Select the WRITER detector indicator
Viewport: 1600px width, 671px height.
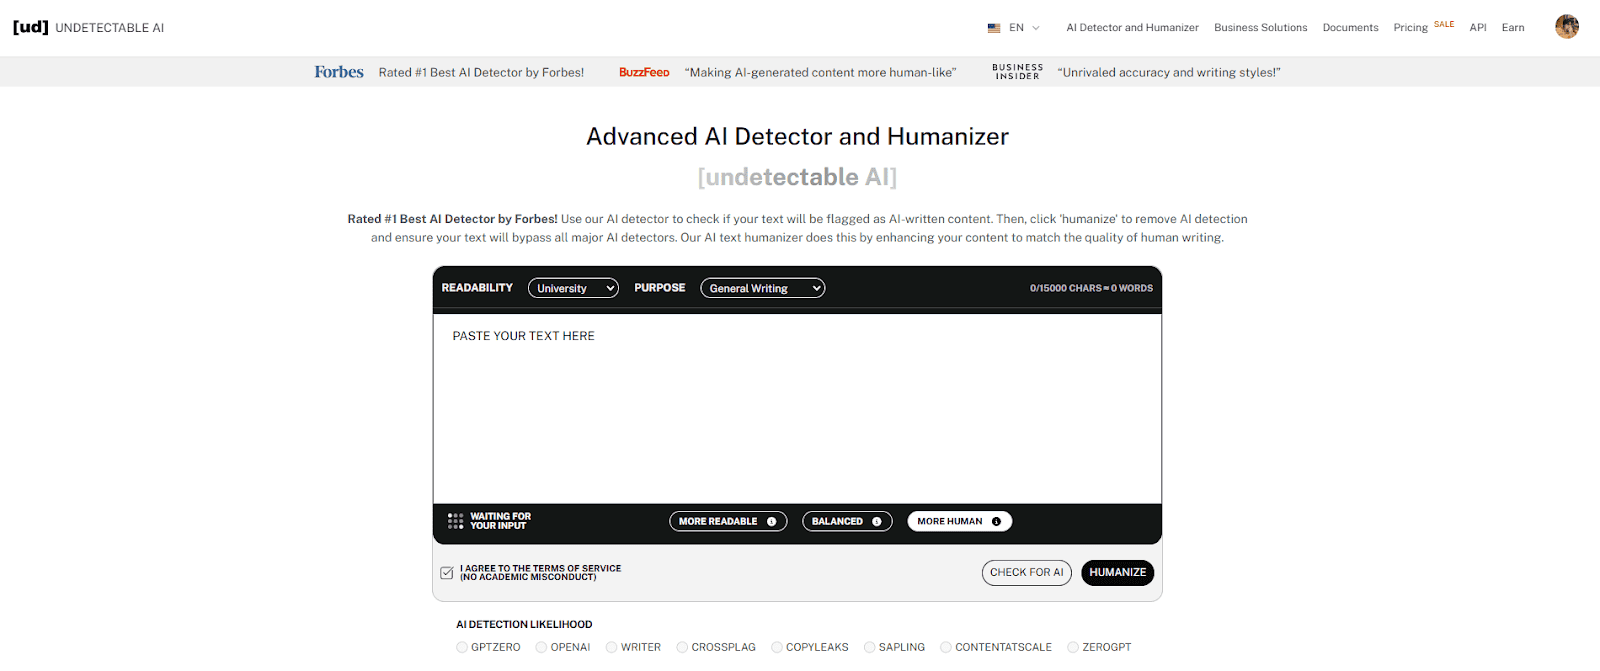pos(611,647)
